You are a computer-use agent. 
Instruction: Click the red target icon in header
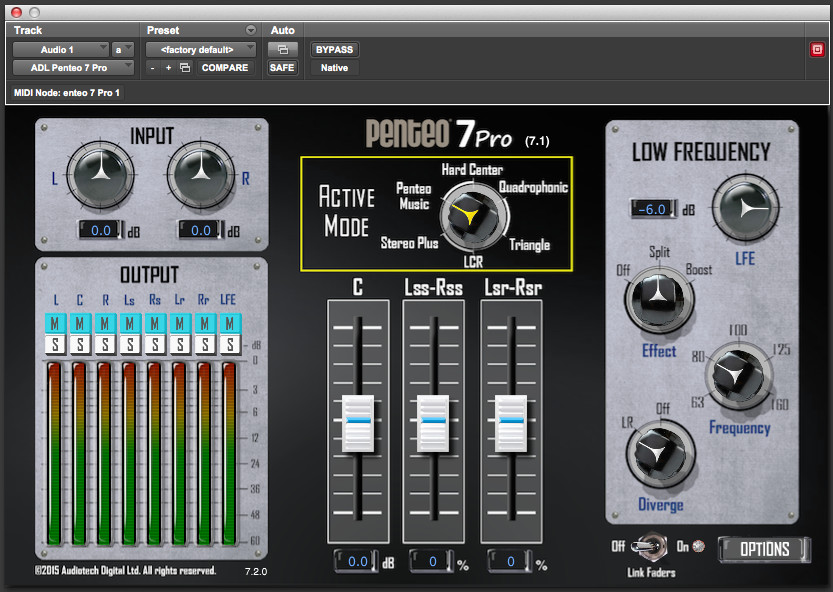point(817,49)
